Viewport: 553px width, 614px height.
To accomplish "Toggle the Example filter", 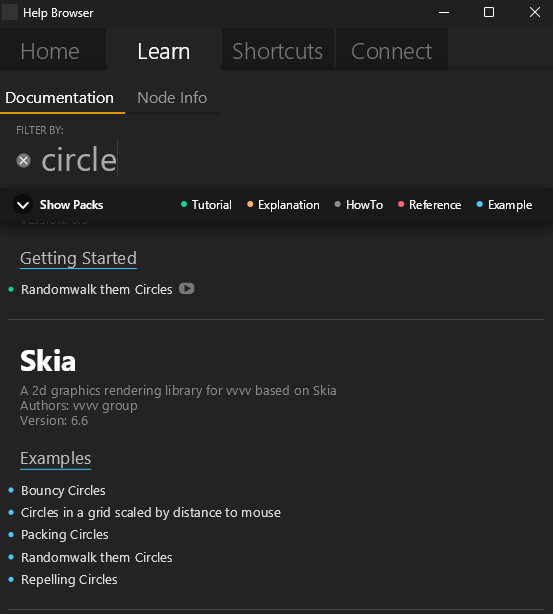I will [504, 204].
